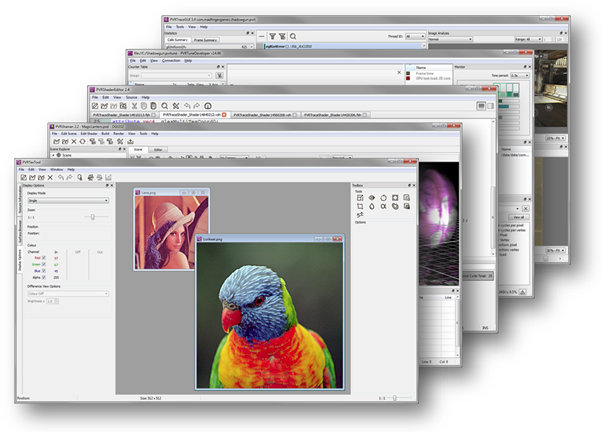This screenshot has width=602, height=432.
Task: Open the Connection menu in PVRTune window
Action: (x=171, y=61)
